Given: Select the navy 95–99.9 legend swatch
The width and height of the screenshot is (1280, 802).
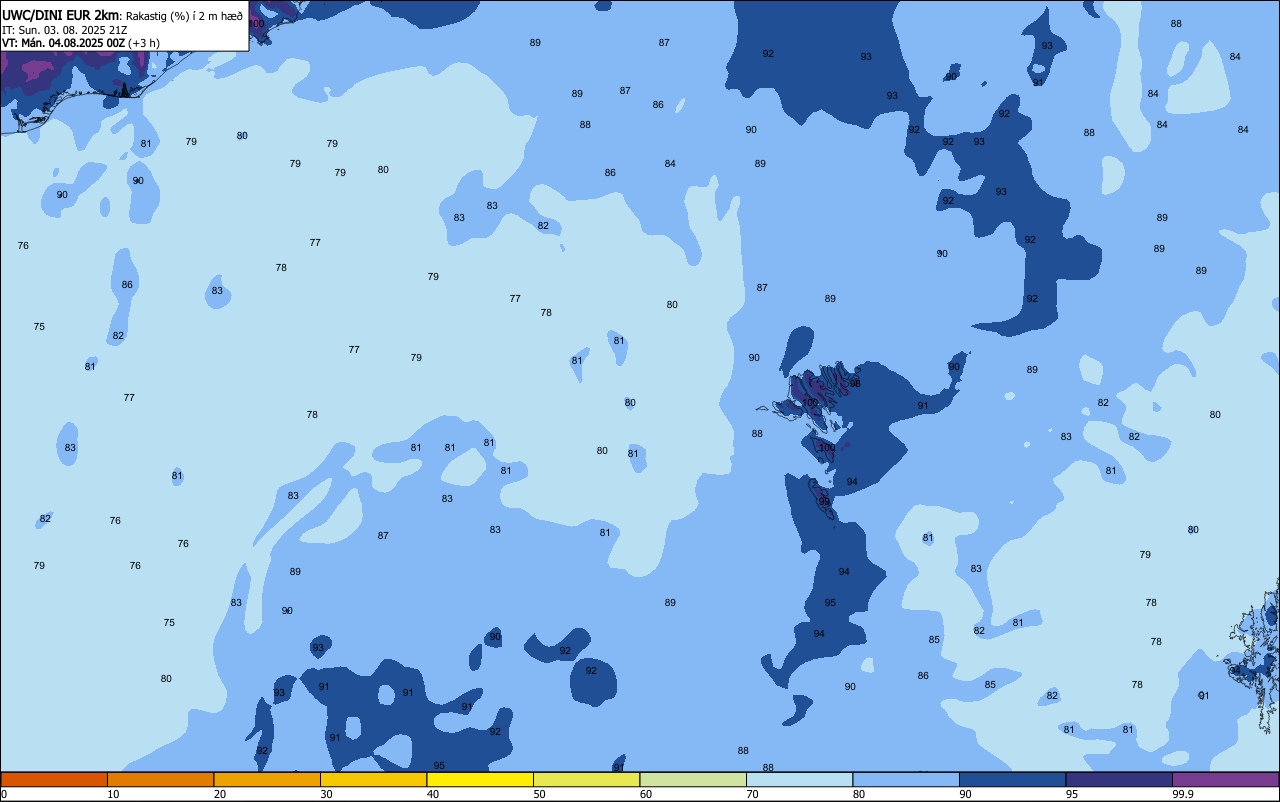Looking at the screenshot, I should [x=1119, y=779].
